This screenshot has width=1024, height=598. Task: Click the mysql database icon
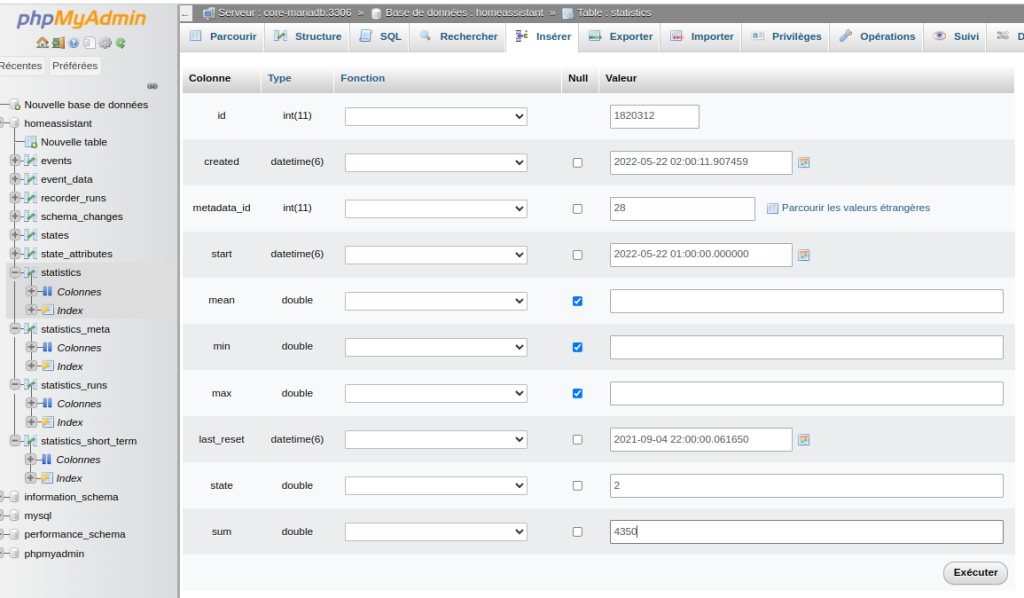click(14, 515)
